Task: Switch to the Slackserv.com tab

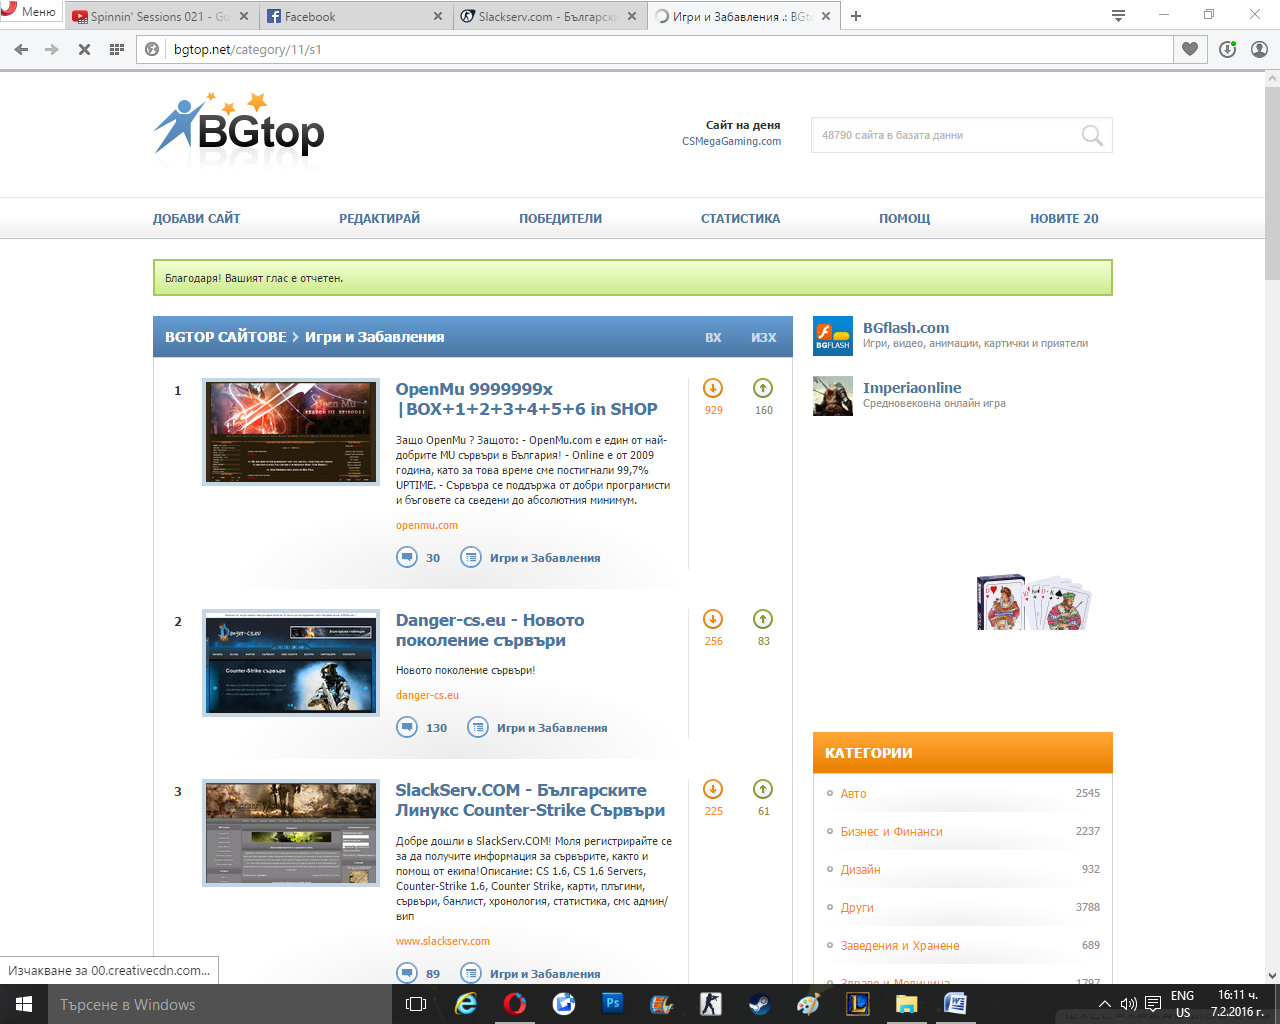Action: [x=548, y=17]
